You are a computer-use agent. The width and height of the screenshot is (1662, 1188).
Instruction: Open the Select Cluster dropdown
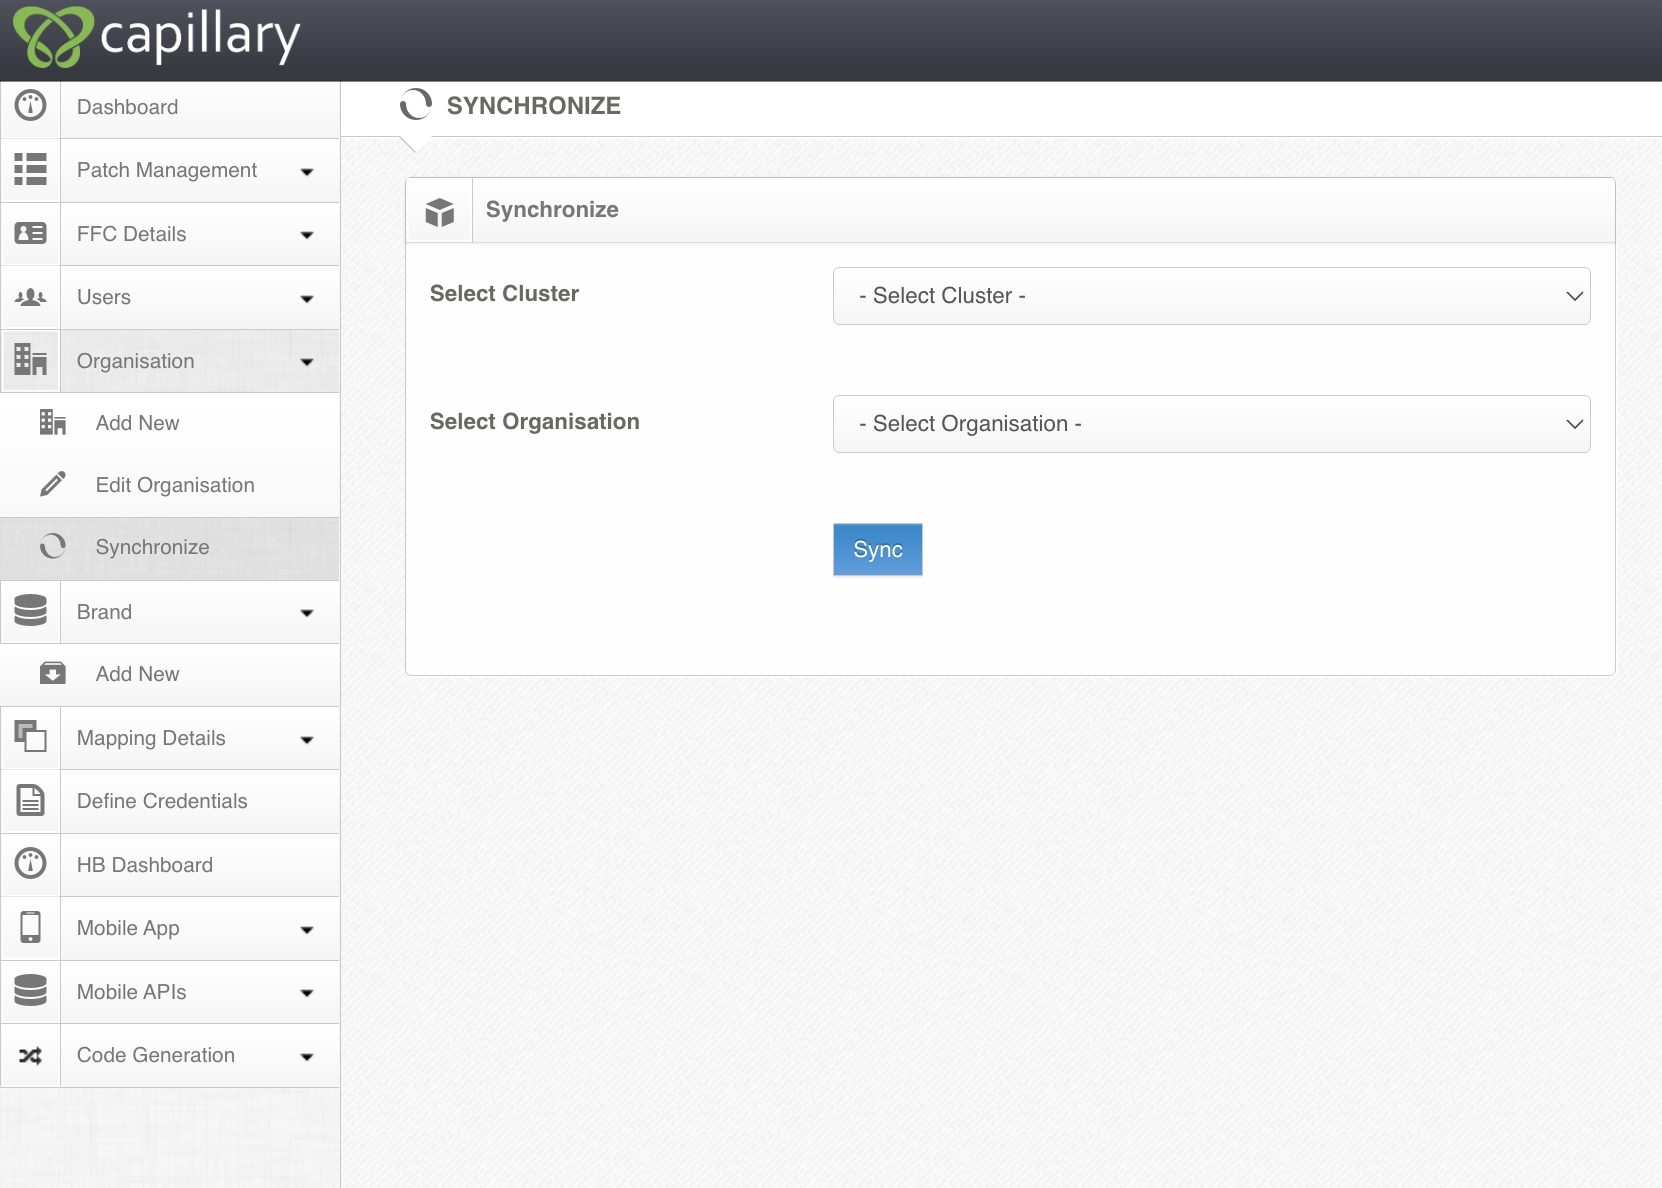click(x=1211, y=296)
